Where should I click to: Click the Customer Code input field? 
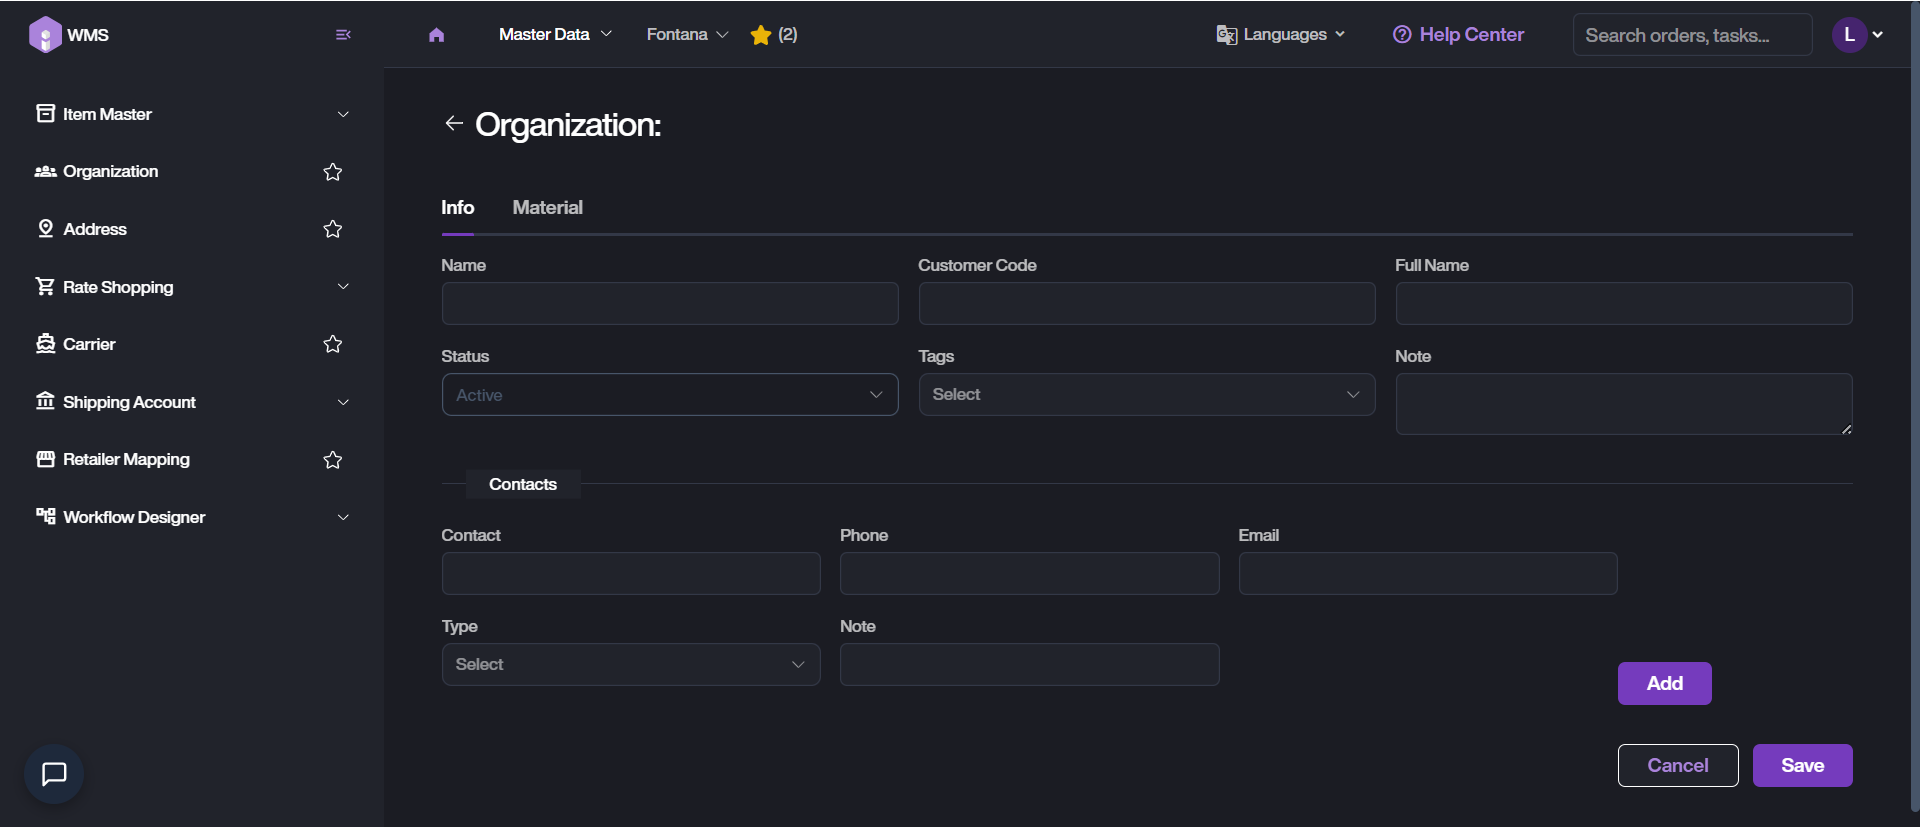tap(1146, 304)
